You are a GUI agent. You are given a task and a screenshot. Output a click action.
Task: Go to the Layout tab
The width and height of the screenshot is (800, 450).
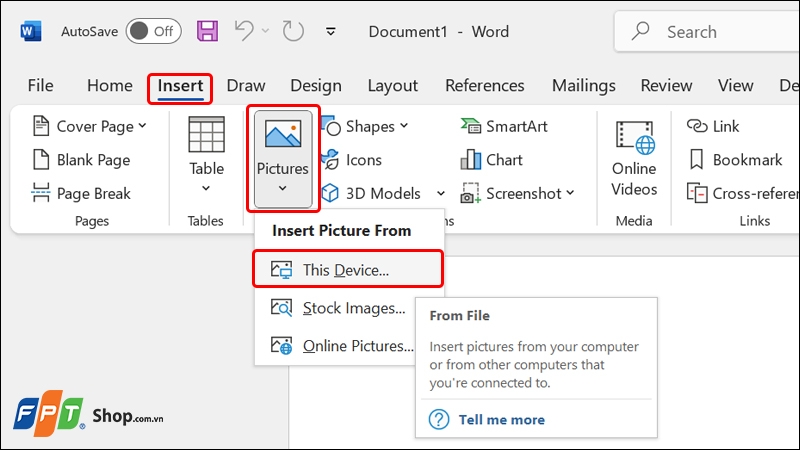pyautogui.click(x=393, y=86)
